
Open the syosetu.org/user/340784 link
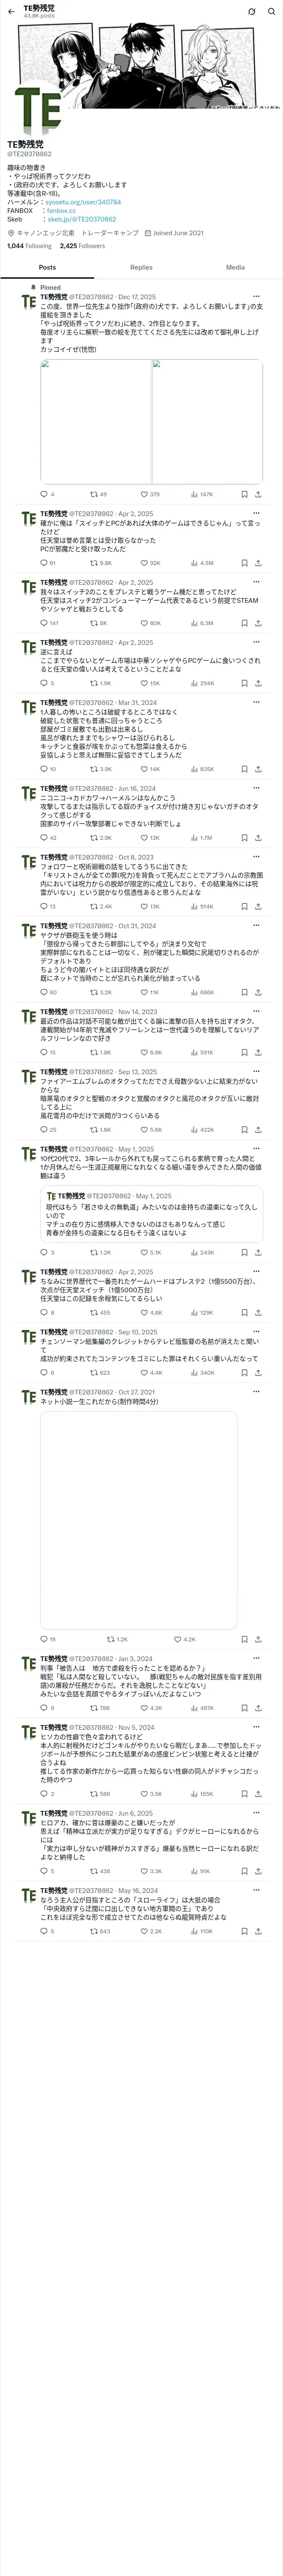pos(83,202)
